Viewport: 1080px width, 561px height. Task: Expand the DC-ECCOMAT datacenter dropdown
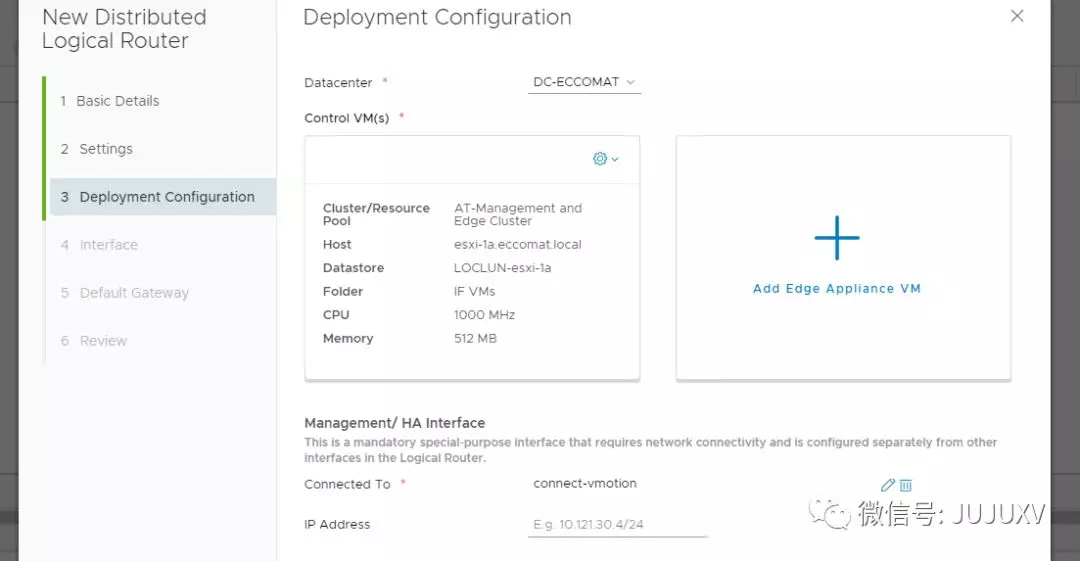pos(585,82)
